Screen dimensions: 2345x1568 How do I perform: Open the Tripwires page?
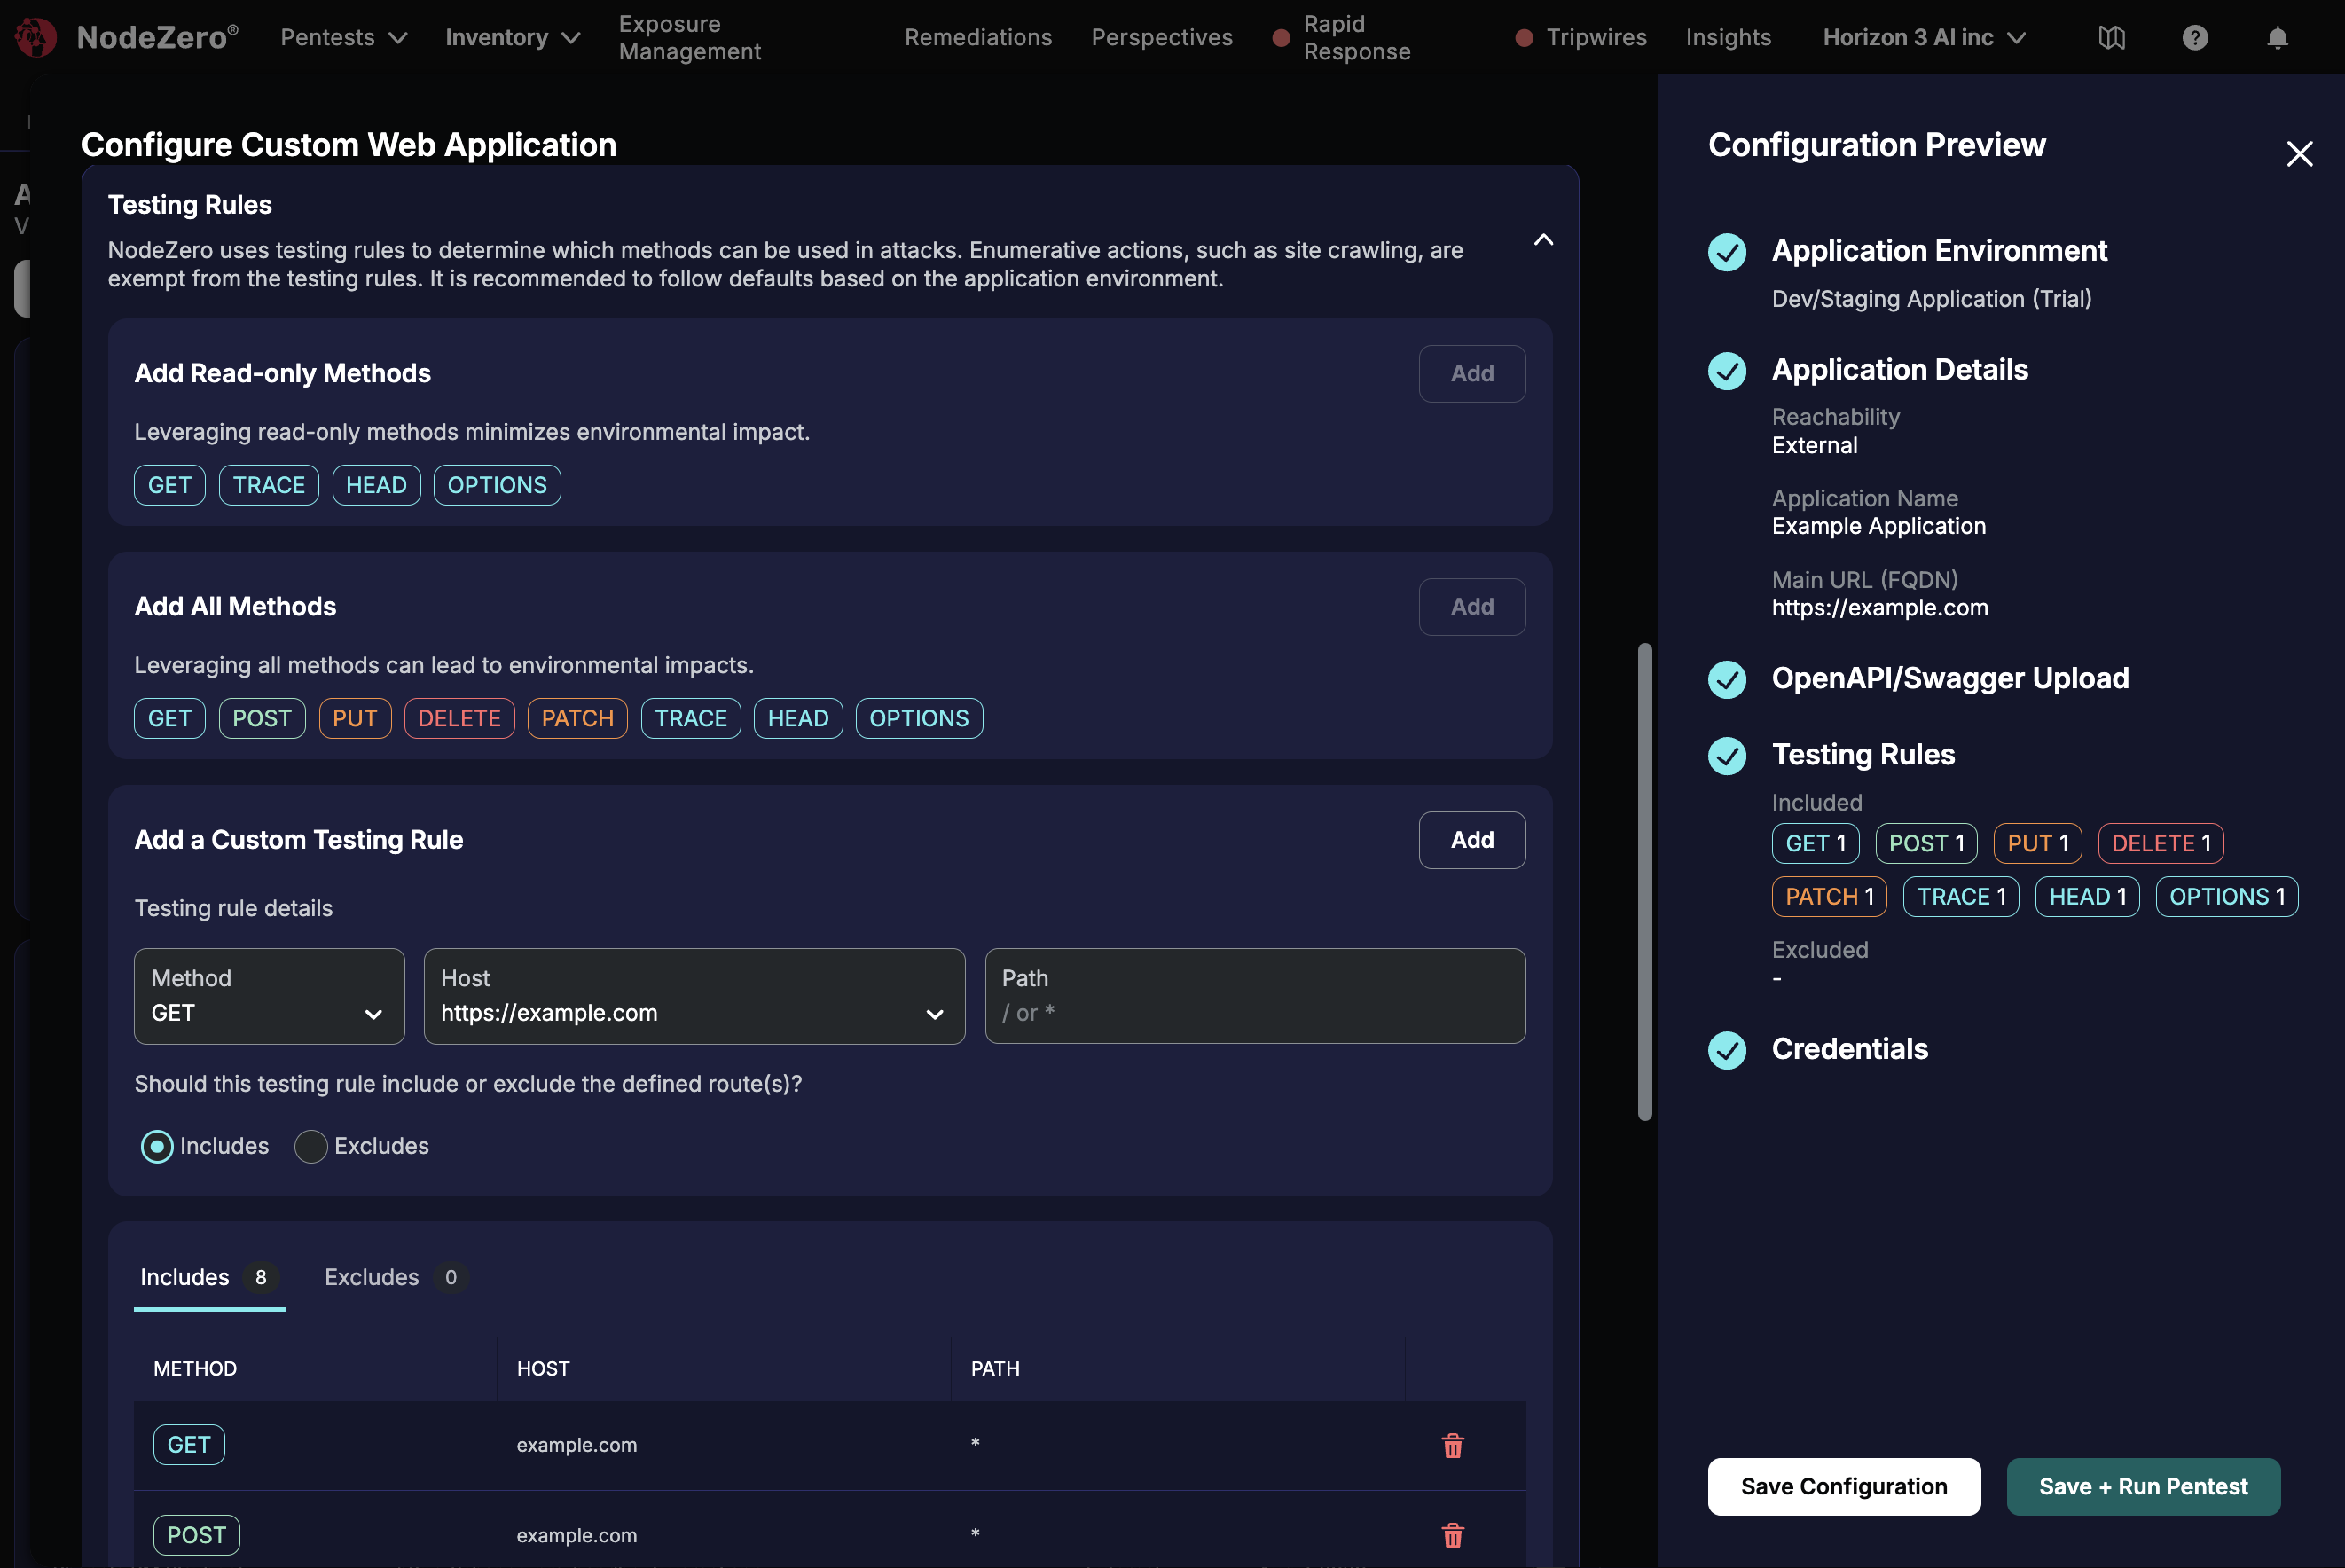tap(1596, 37)
